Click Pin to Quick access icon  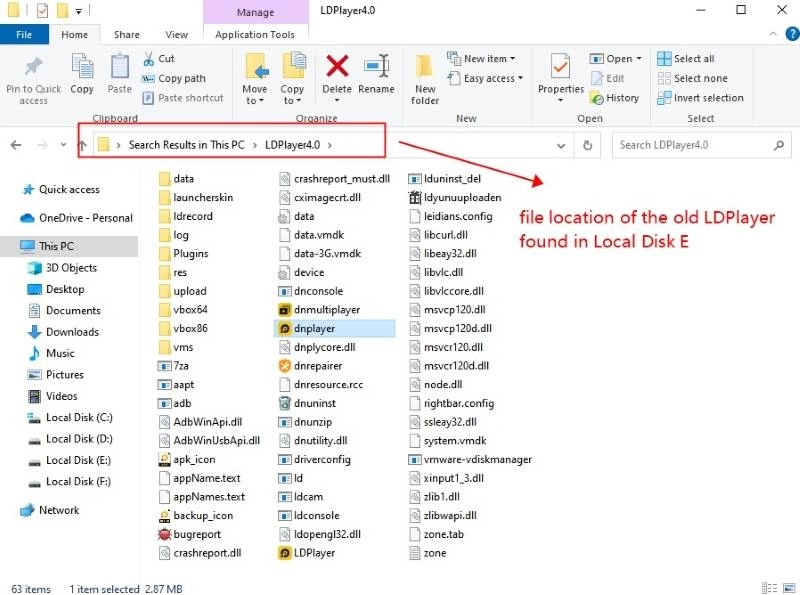[33, 68]
